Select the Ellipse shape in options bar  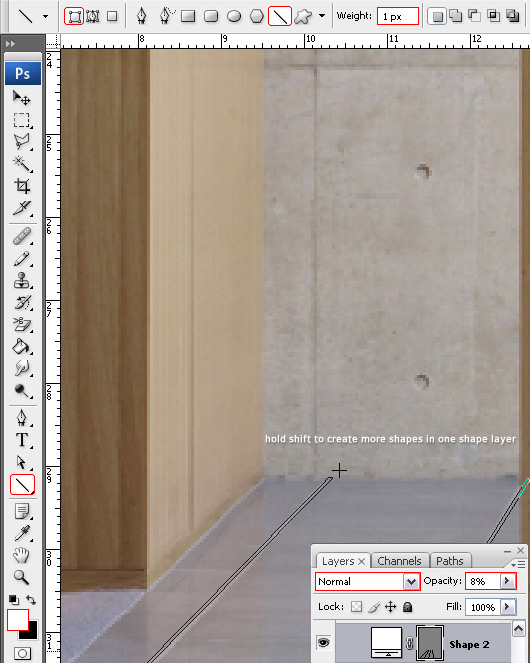coord(234,16)
